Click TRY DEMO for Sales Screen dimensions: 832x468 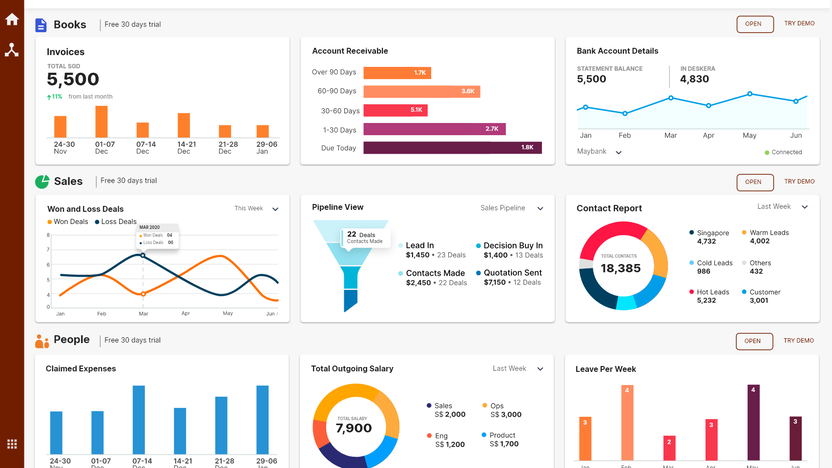[799, 181]
